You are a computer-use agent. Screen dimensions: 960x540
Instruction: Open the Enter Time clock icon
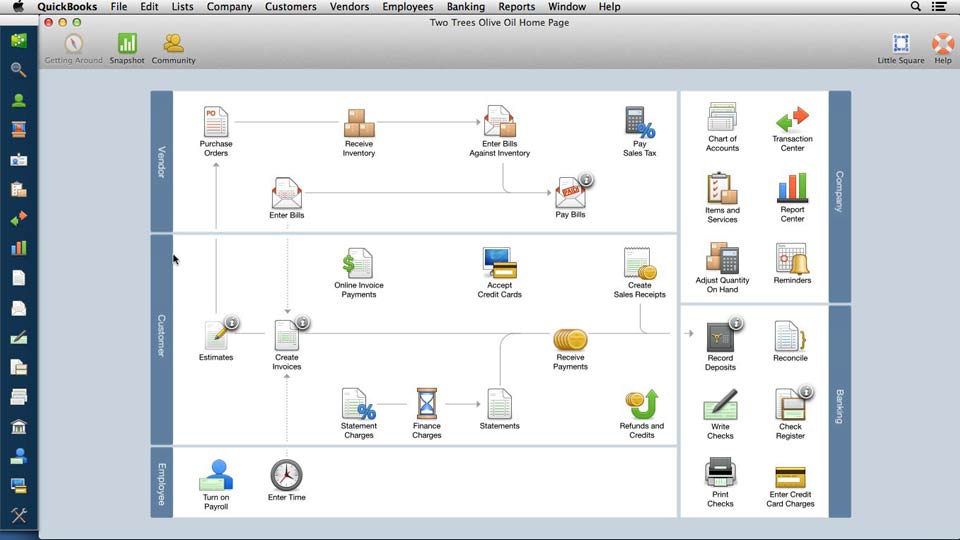287,474
